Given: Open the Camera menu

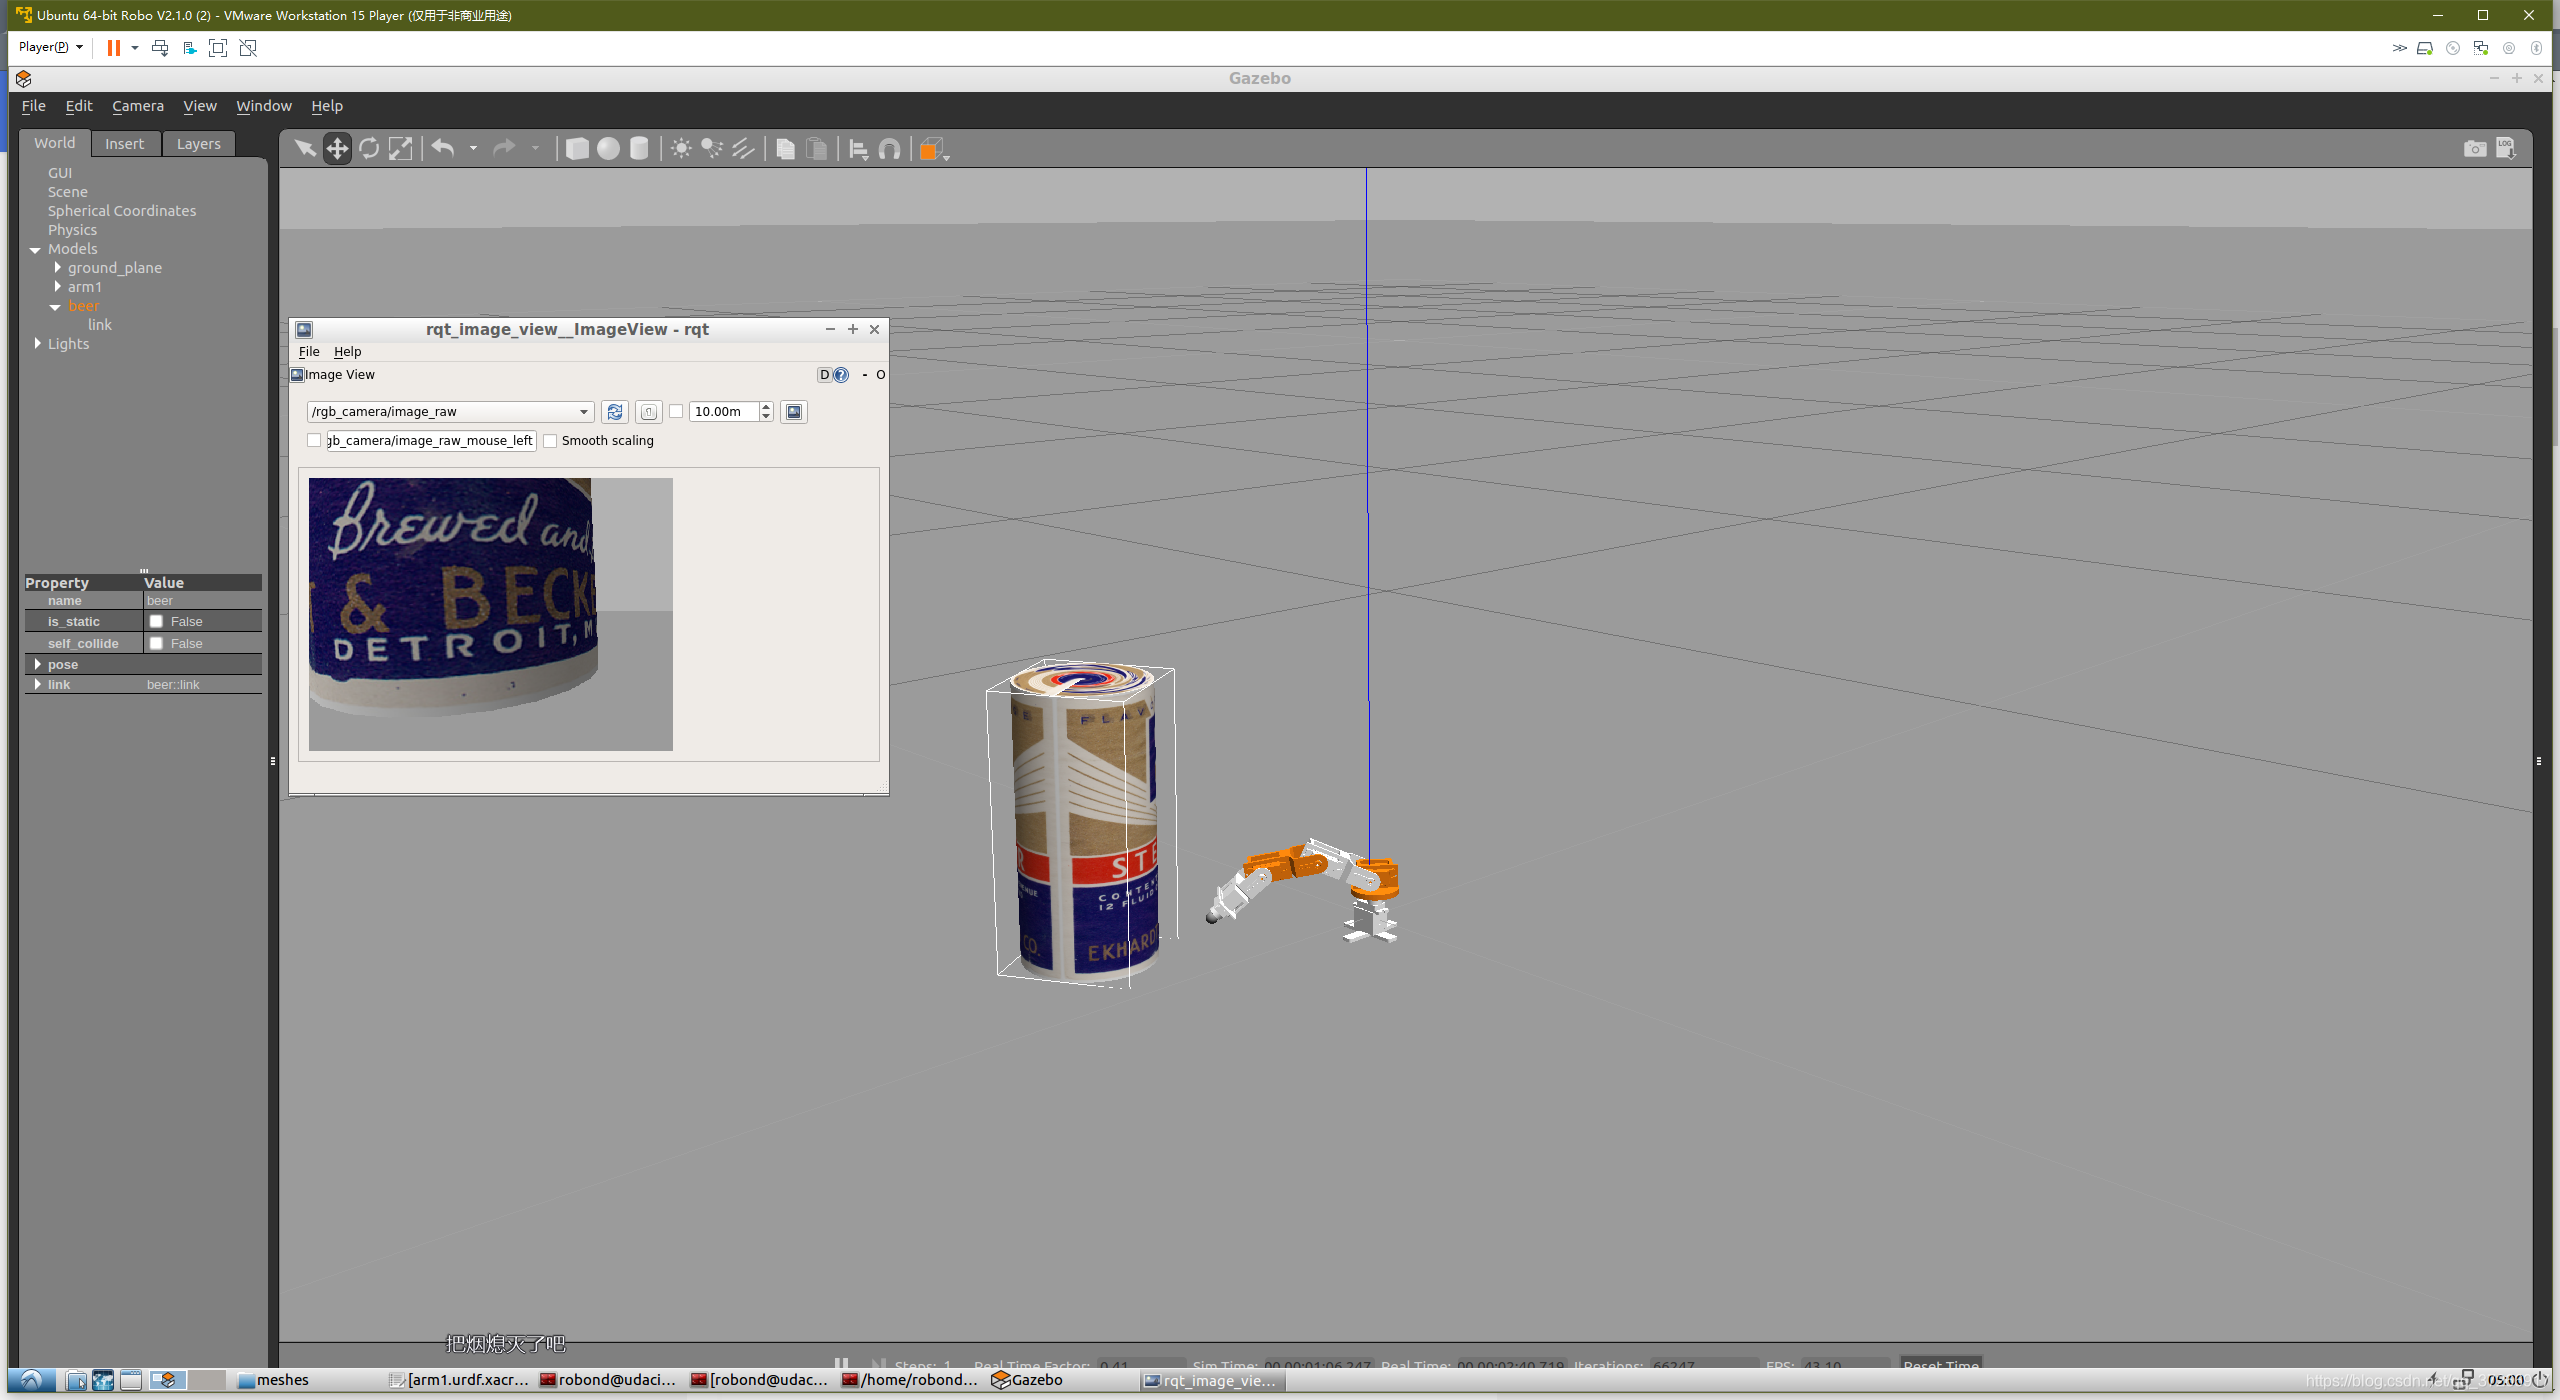Looking at the screenshot, I should tap(138, 106).
